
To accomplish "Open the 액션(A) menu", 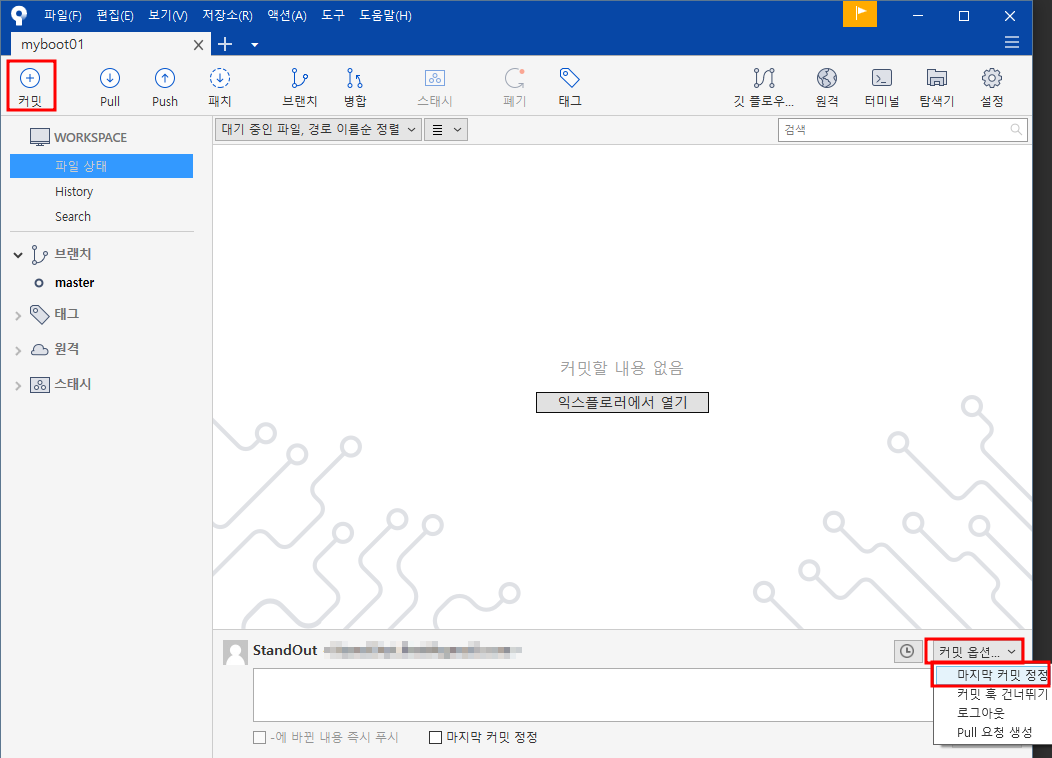I will point(286,15).
